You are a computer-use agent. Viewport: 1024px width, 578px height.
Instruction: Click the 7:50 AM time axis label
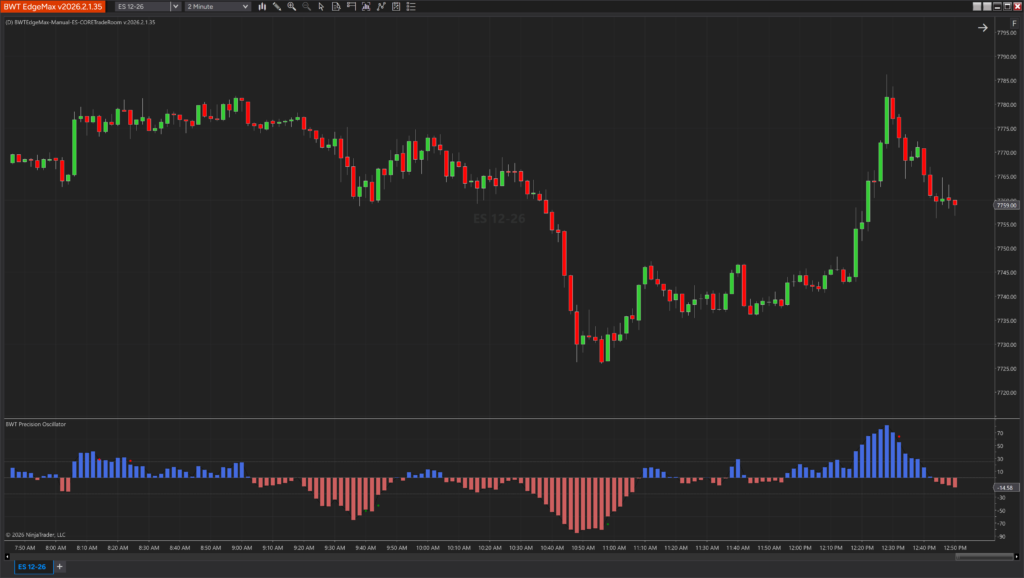[x=25, y=548]
